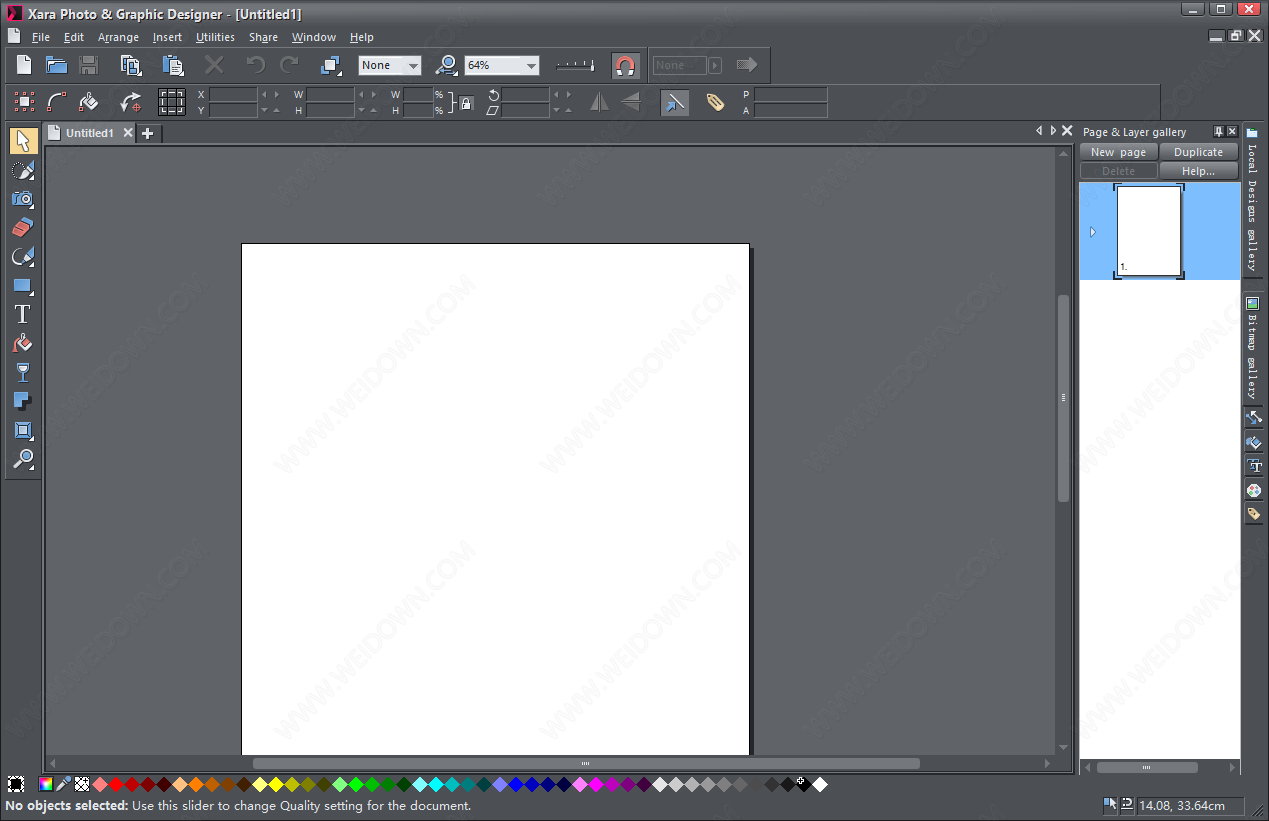Open the Share menu

[x=263, y=37]
